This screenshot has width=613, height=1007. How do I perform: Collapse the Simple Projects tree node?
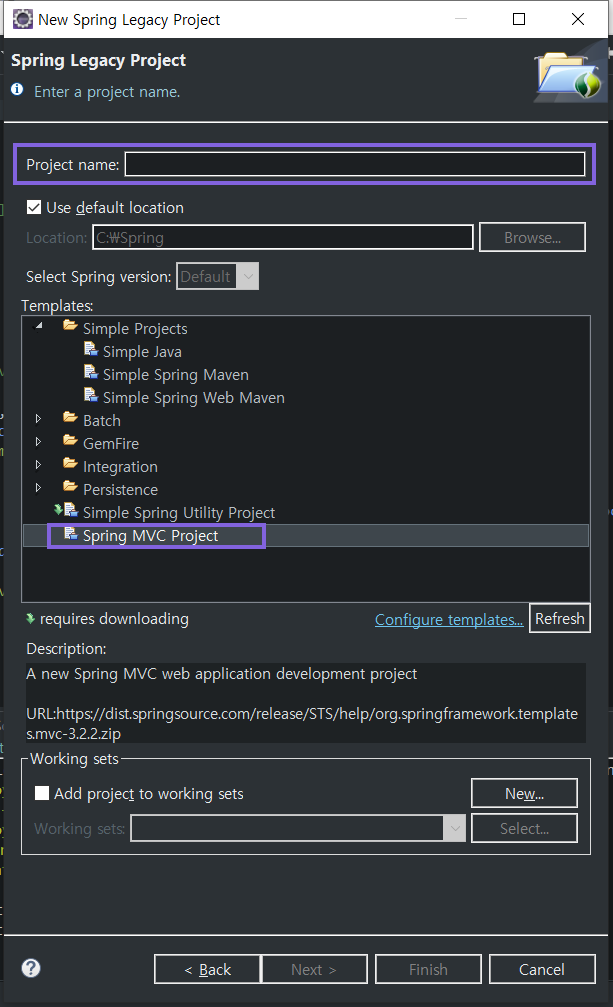tap(39, 326)
